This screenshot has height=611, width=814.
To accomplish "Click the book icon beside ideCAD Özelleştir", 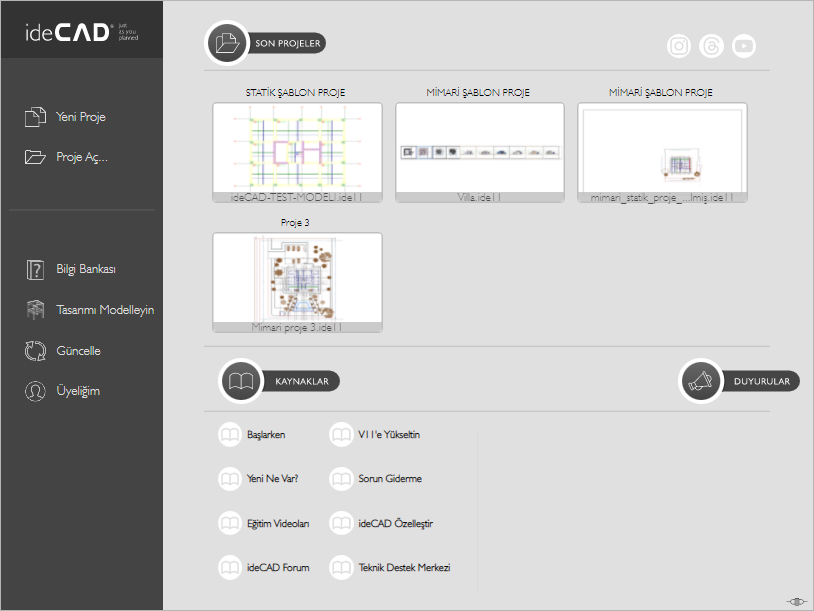I will click(x=341, y=523).
